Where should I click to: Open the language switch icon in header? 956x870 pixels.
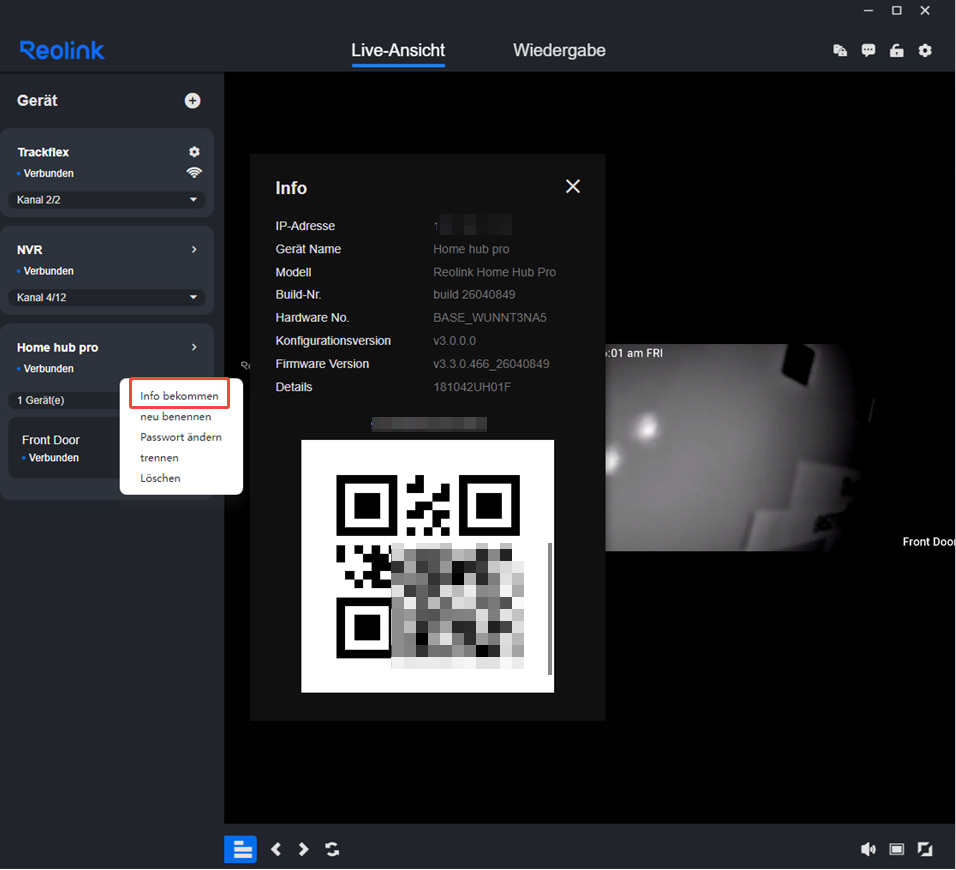pos(840,51)
